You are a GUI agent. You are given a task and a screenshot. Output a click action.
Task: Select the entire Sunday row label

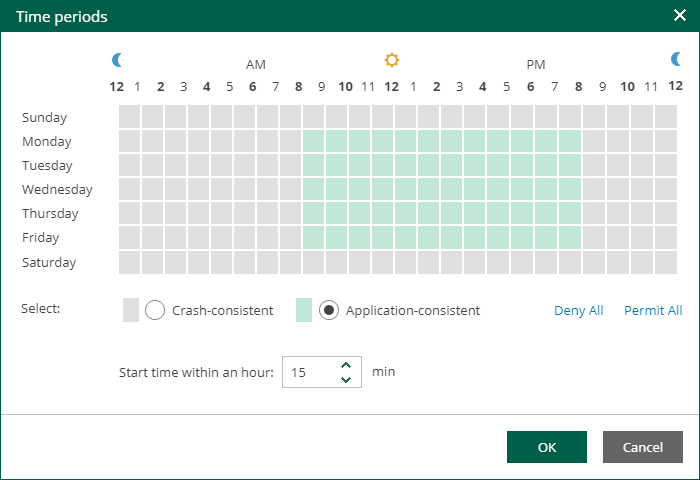pos(44,117)
